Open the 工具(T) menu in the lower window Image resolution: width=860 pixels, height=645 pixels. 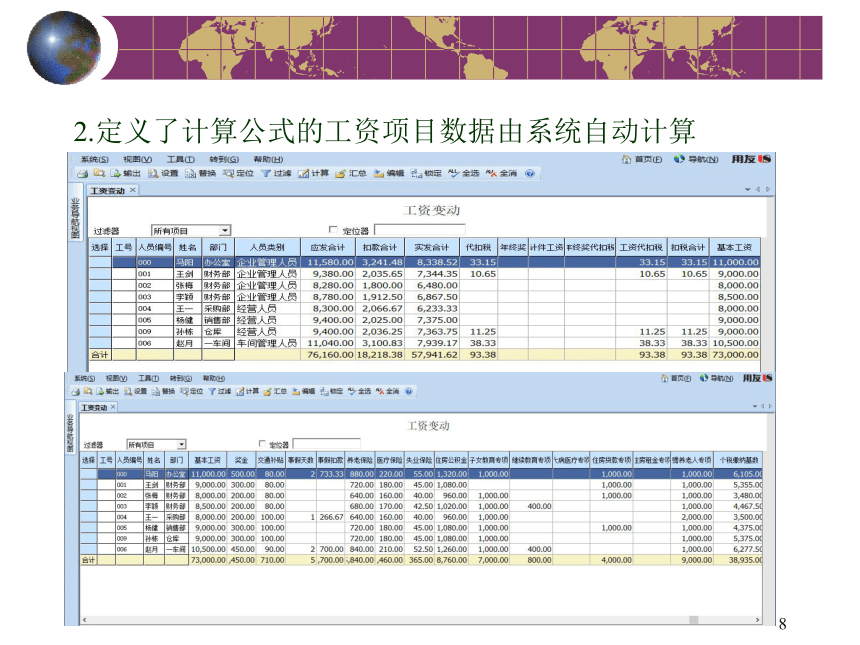(x=148, y=378)
